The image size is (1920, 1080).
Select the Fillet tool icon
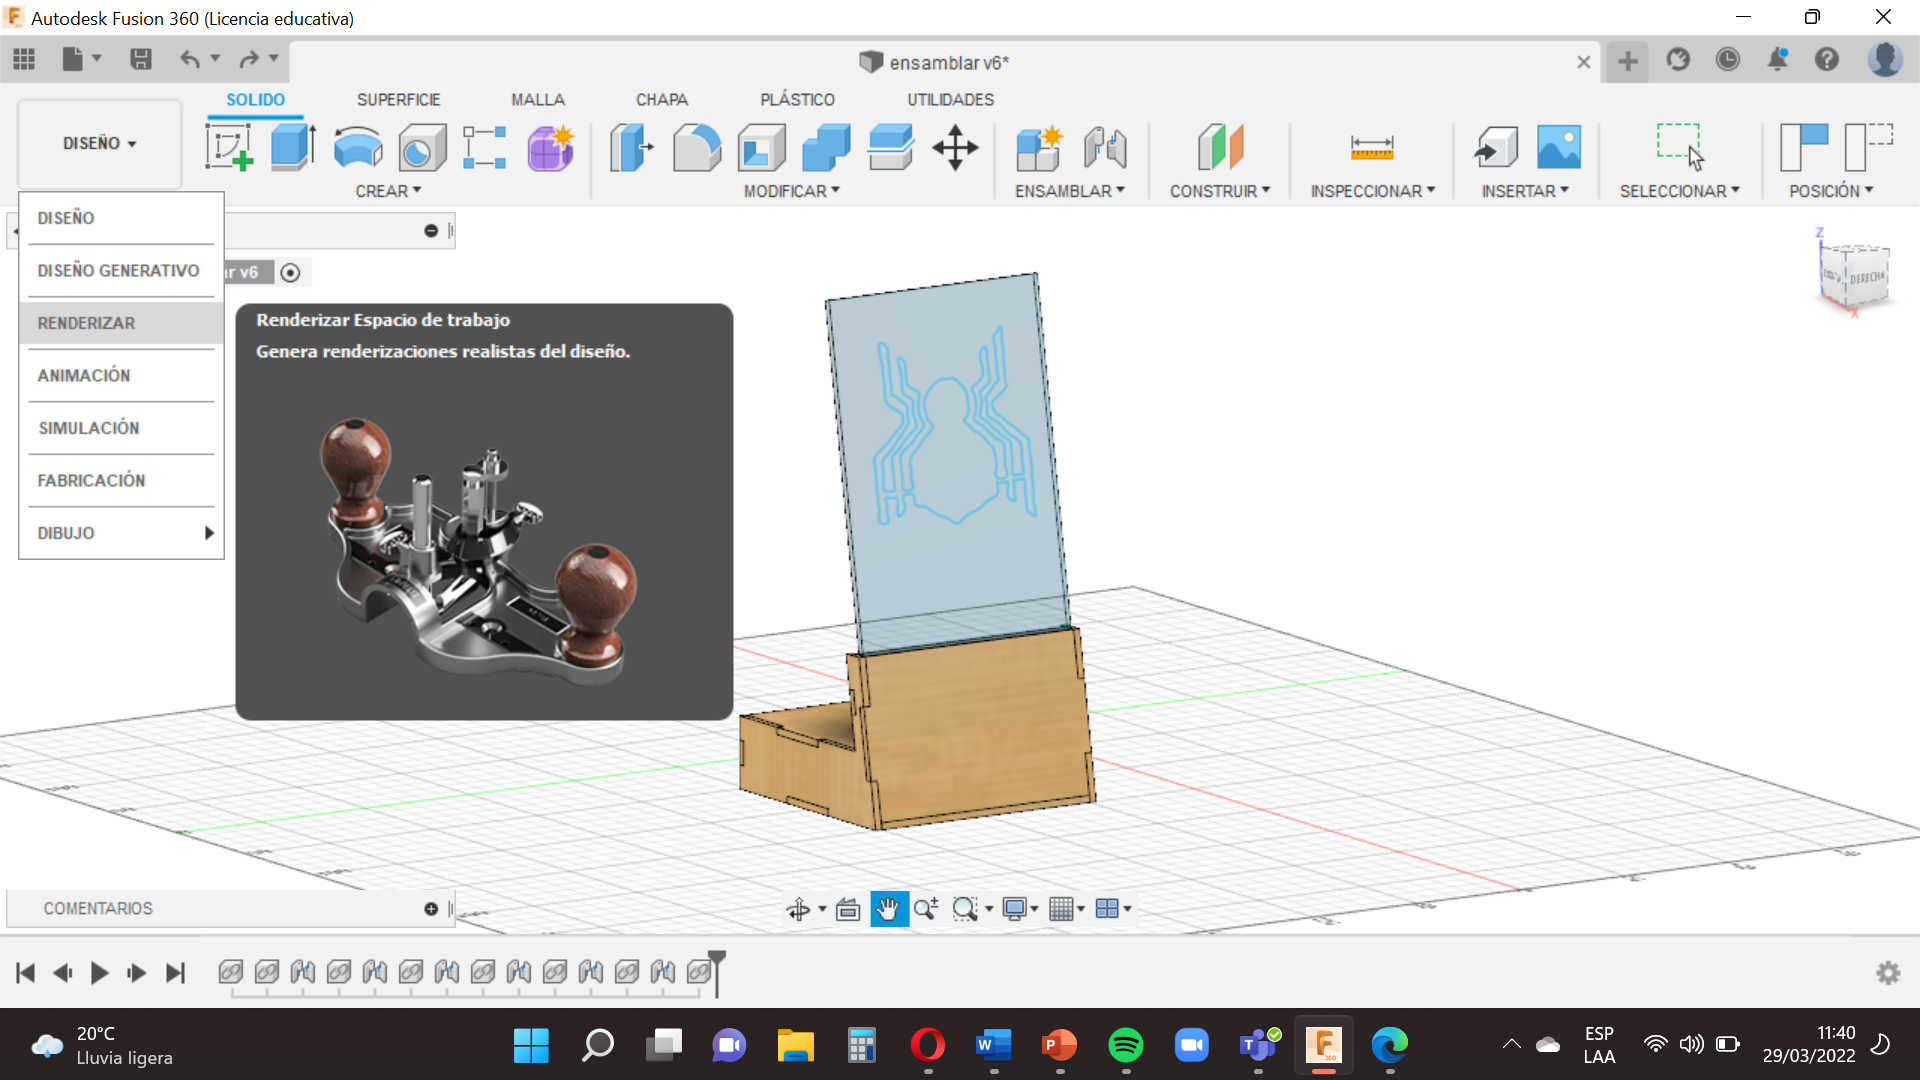696,148
